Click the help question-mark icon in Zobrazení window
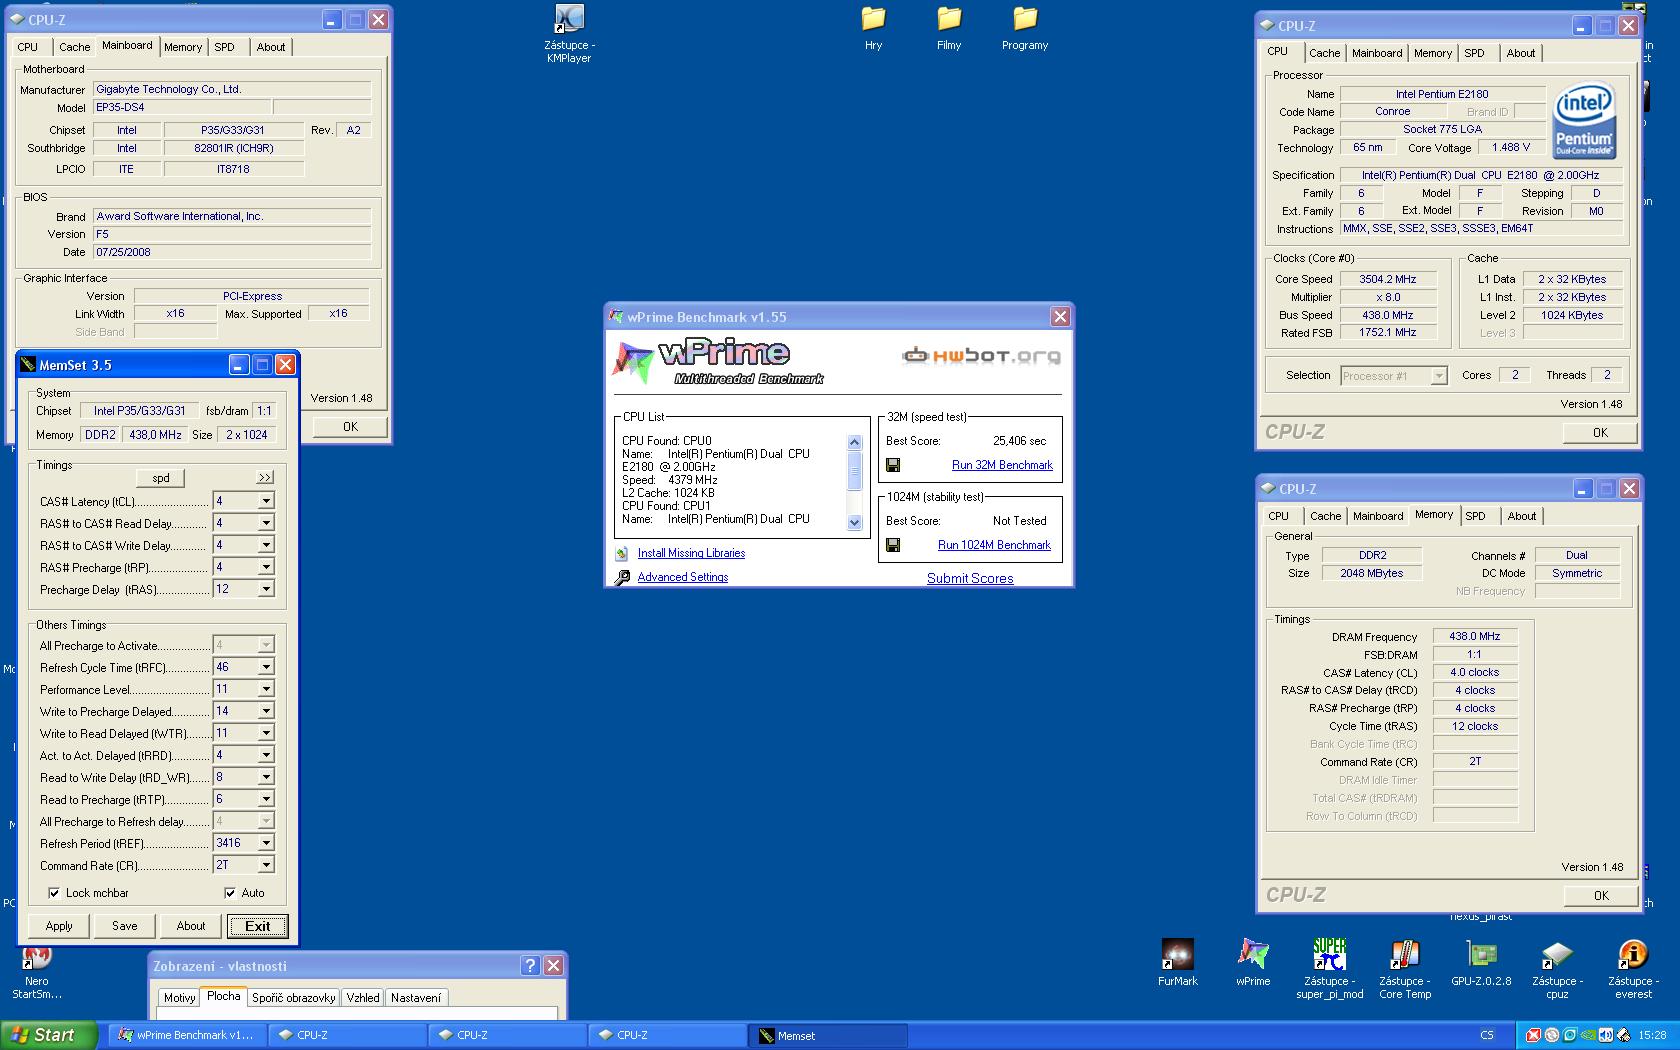Viewport: 1680px width, 1050px height. (x=530, y=965)
